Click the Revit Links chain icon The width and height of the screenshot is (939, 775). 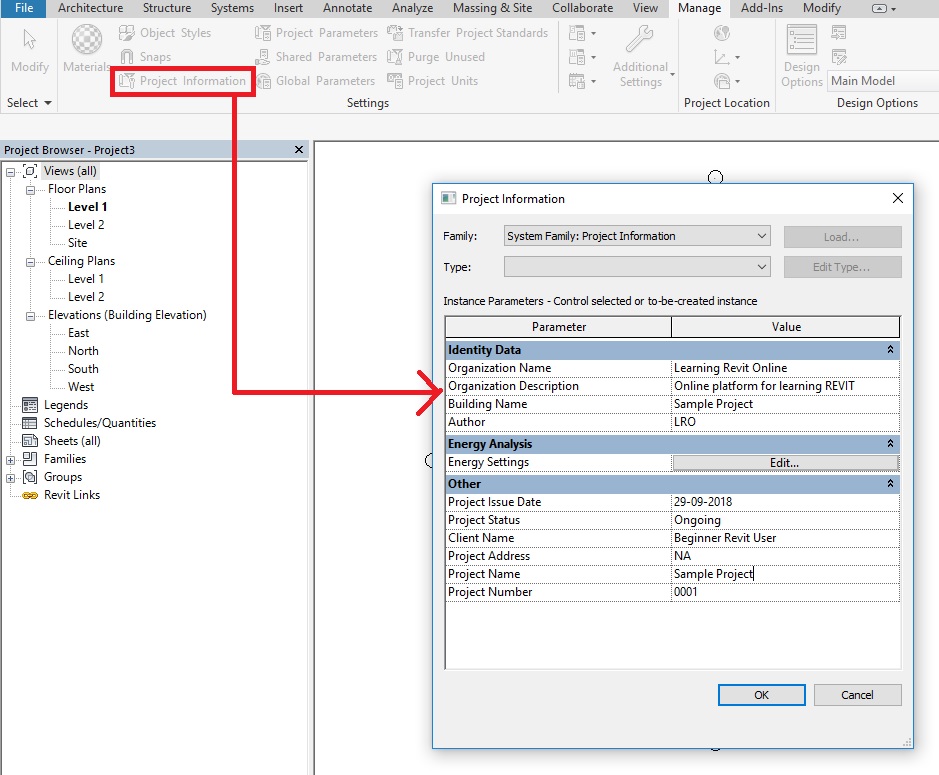click(x=29, y=495)
